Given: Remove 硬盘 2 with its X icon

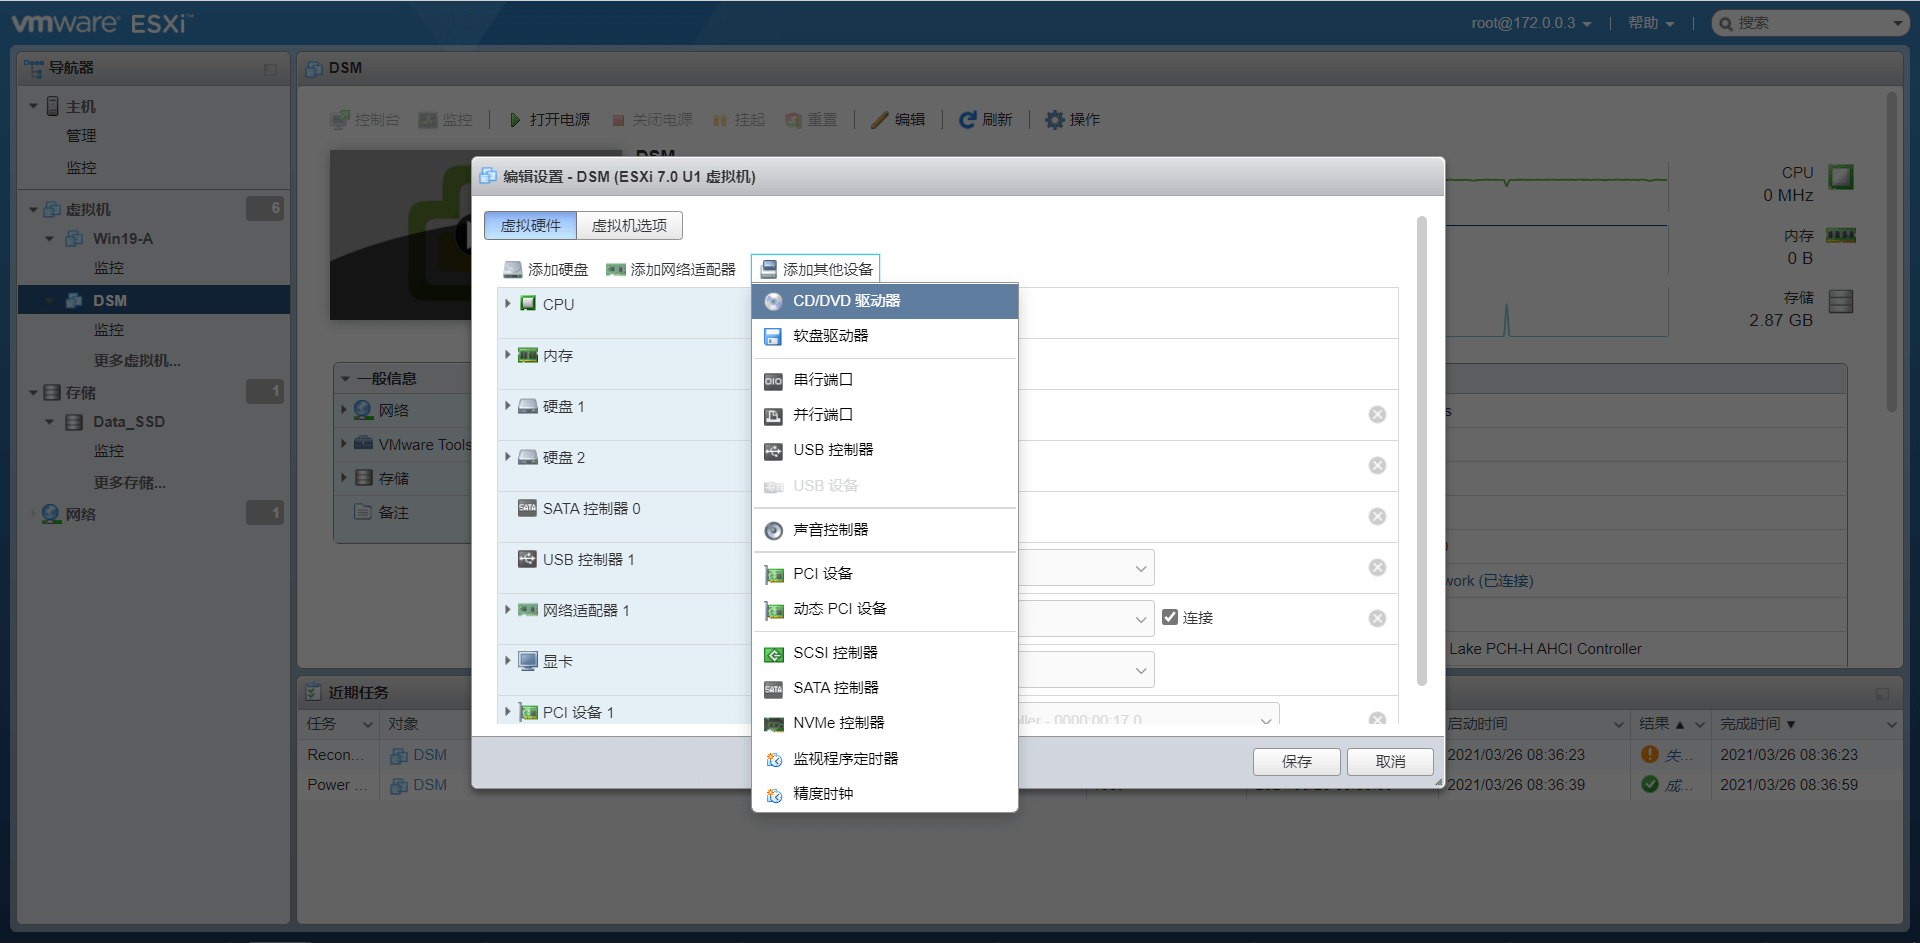Looking at the screenshot, I should (x=1377, y=466).
